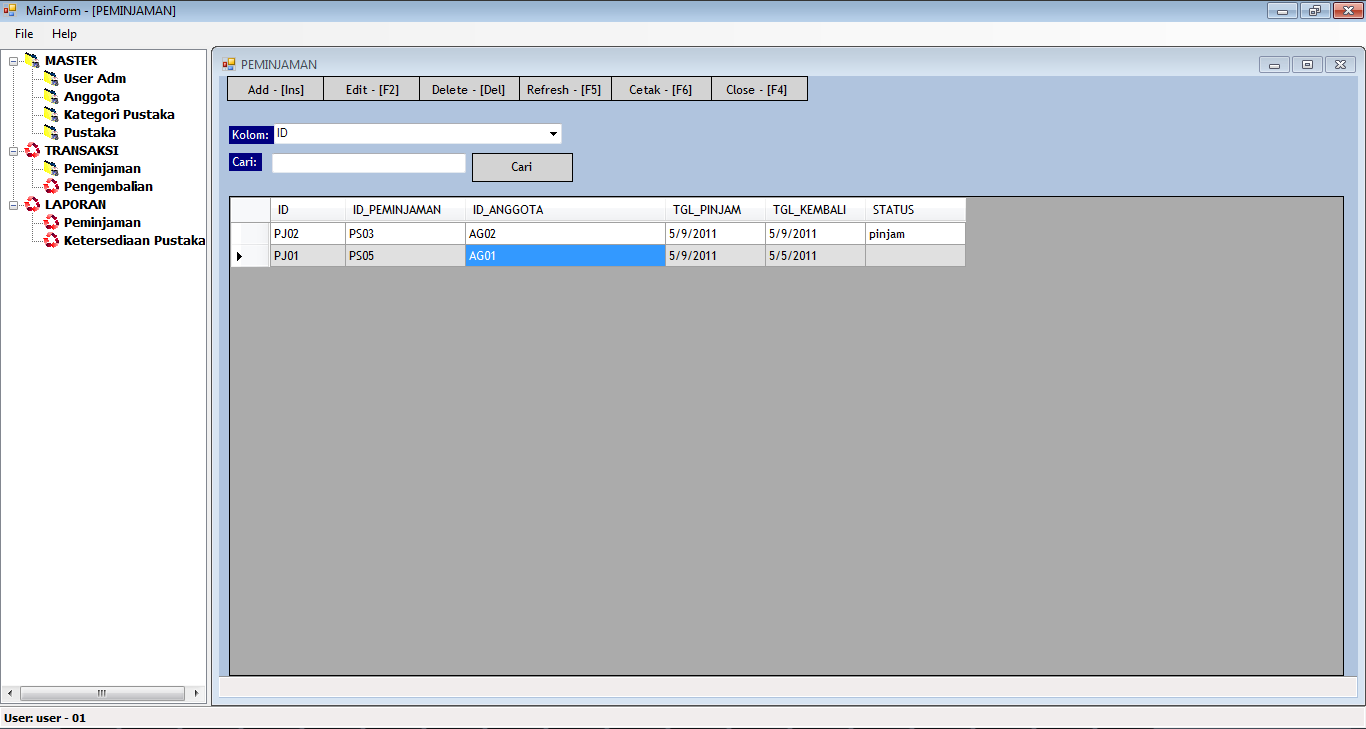The image size is (1366, 729).
Task: Select the PS03 cell
Action: (x=405, y=234)
